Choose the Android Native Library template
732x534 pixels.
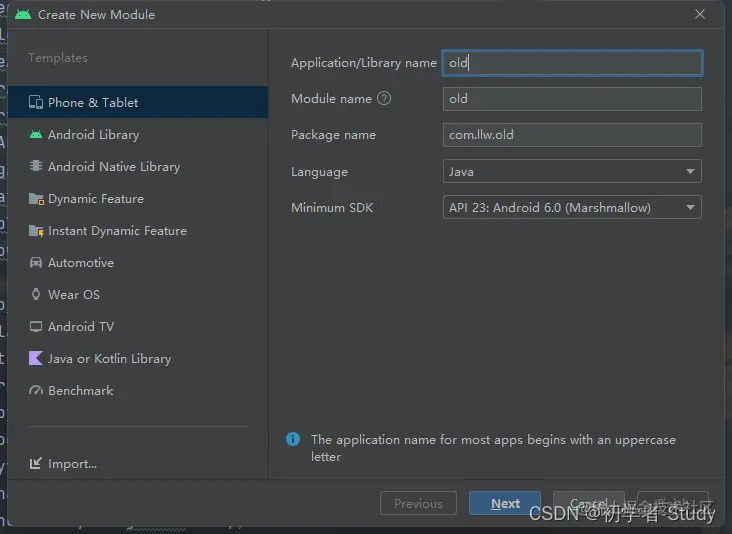[138, 166]
